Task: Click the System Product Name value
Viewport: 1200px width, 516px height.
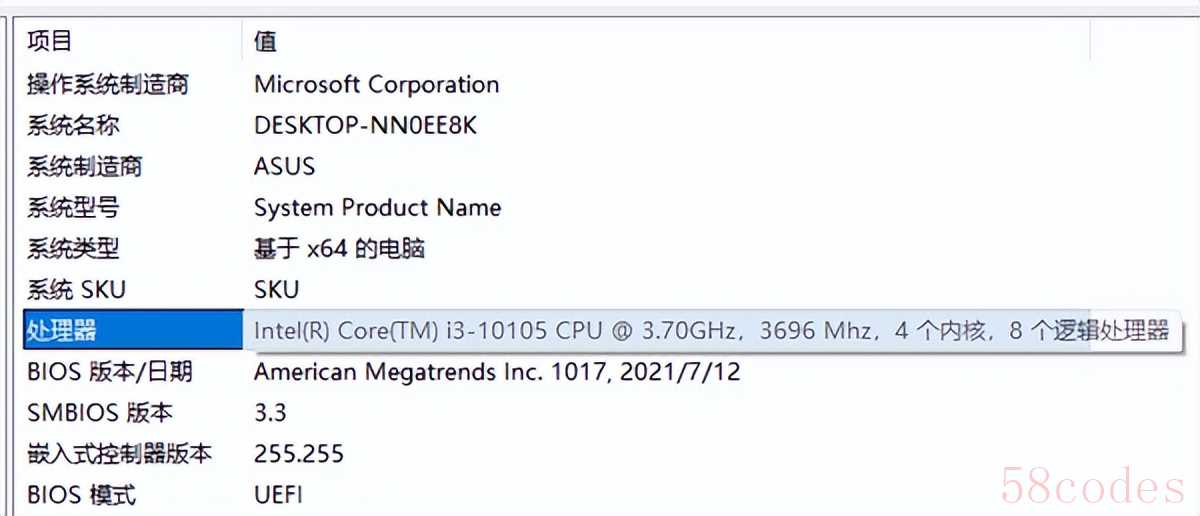Action: pos(377,208)
